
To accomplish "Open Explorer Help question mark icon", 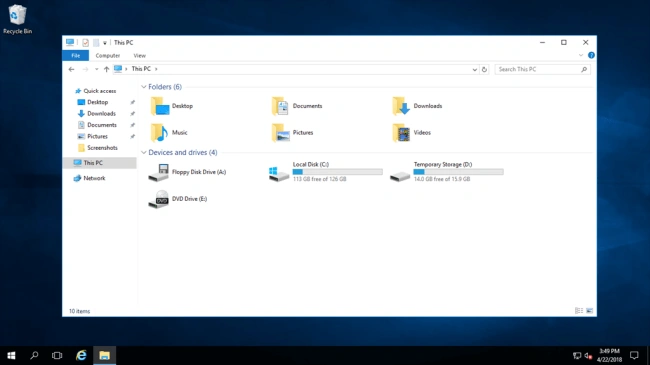I will click(x=591, y=55).
